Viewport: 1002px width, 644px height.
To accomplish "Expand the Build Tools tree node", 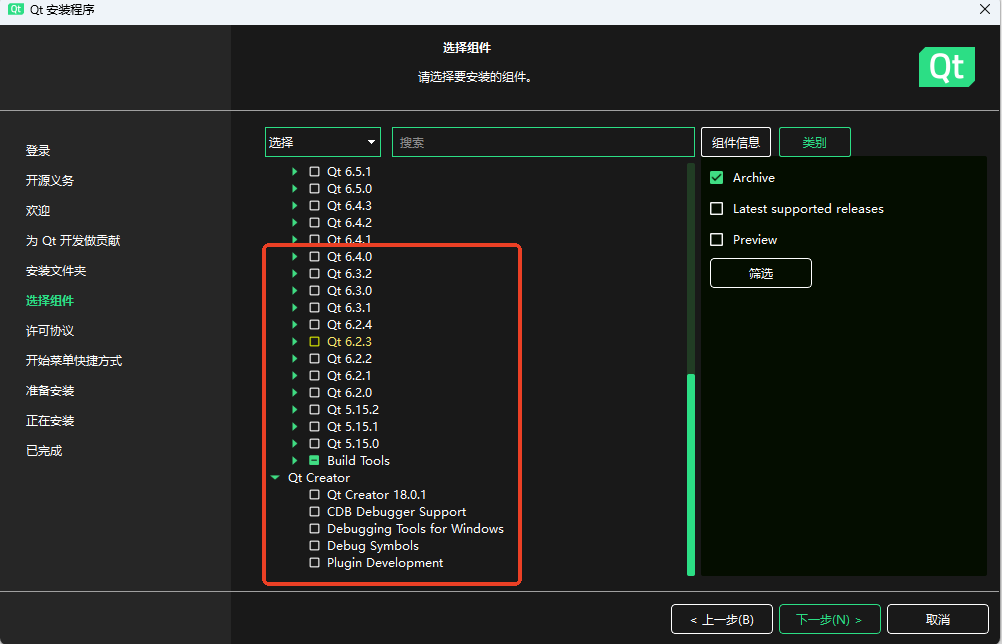I will tap(295, 461).
